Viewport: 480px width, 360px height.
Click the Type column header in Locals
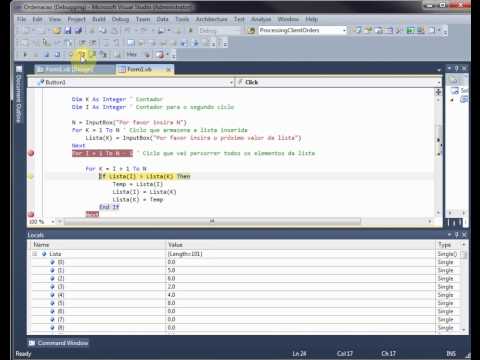pos(448,245)
